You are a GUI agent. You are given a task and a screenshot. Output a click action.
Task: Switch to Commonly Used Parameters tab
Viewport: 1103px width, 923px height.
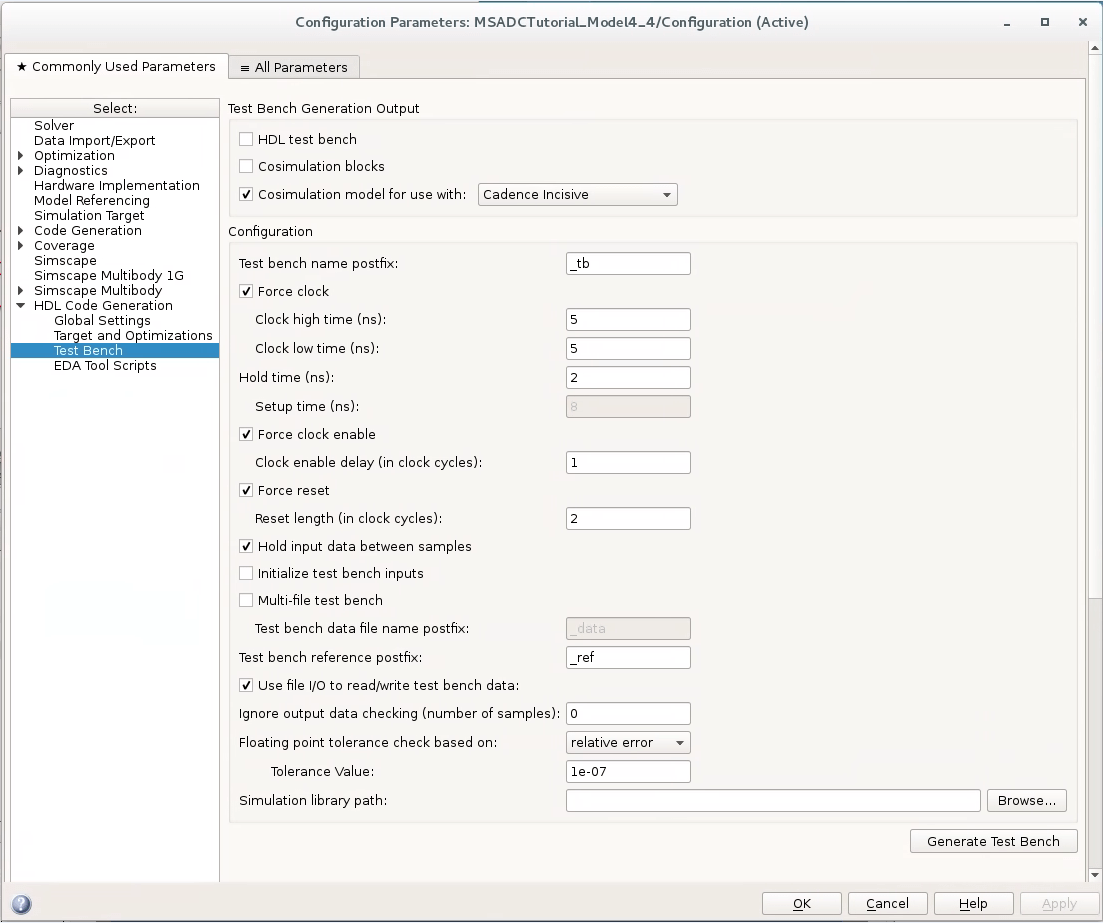pyautogui.click(x=116, y=67)
